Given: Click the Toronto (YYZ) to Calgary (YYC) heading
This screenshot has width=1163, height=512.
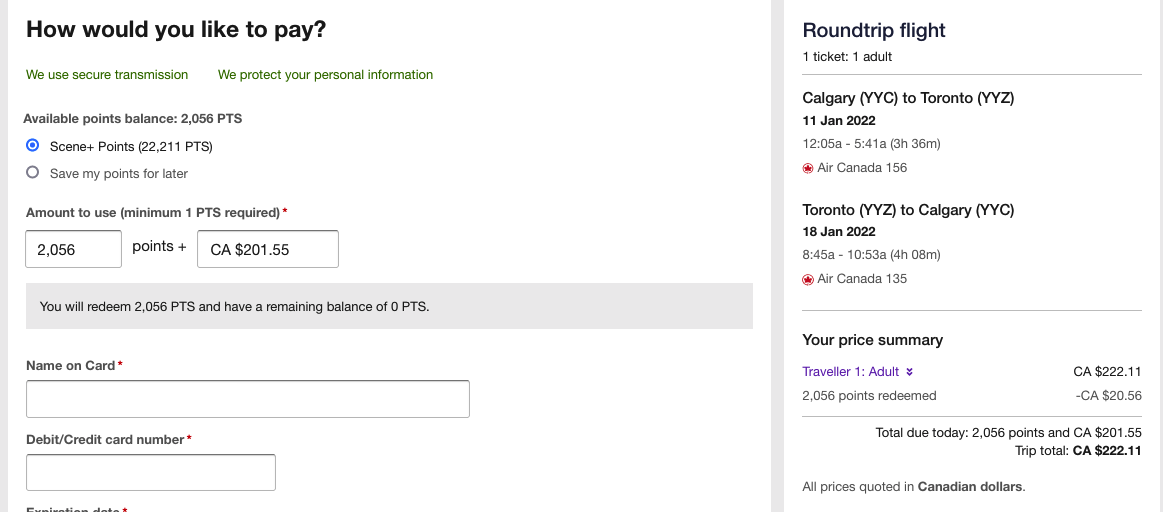Looking at the screenshot, I should click(908, 210).
